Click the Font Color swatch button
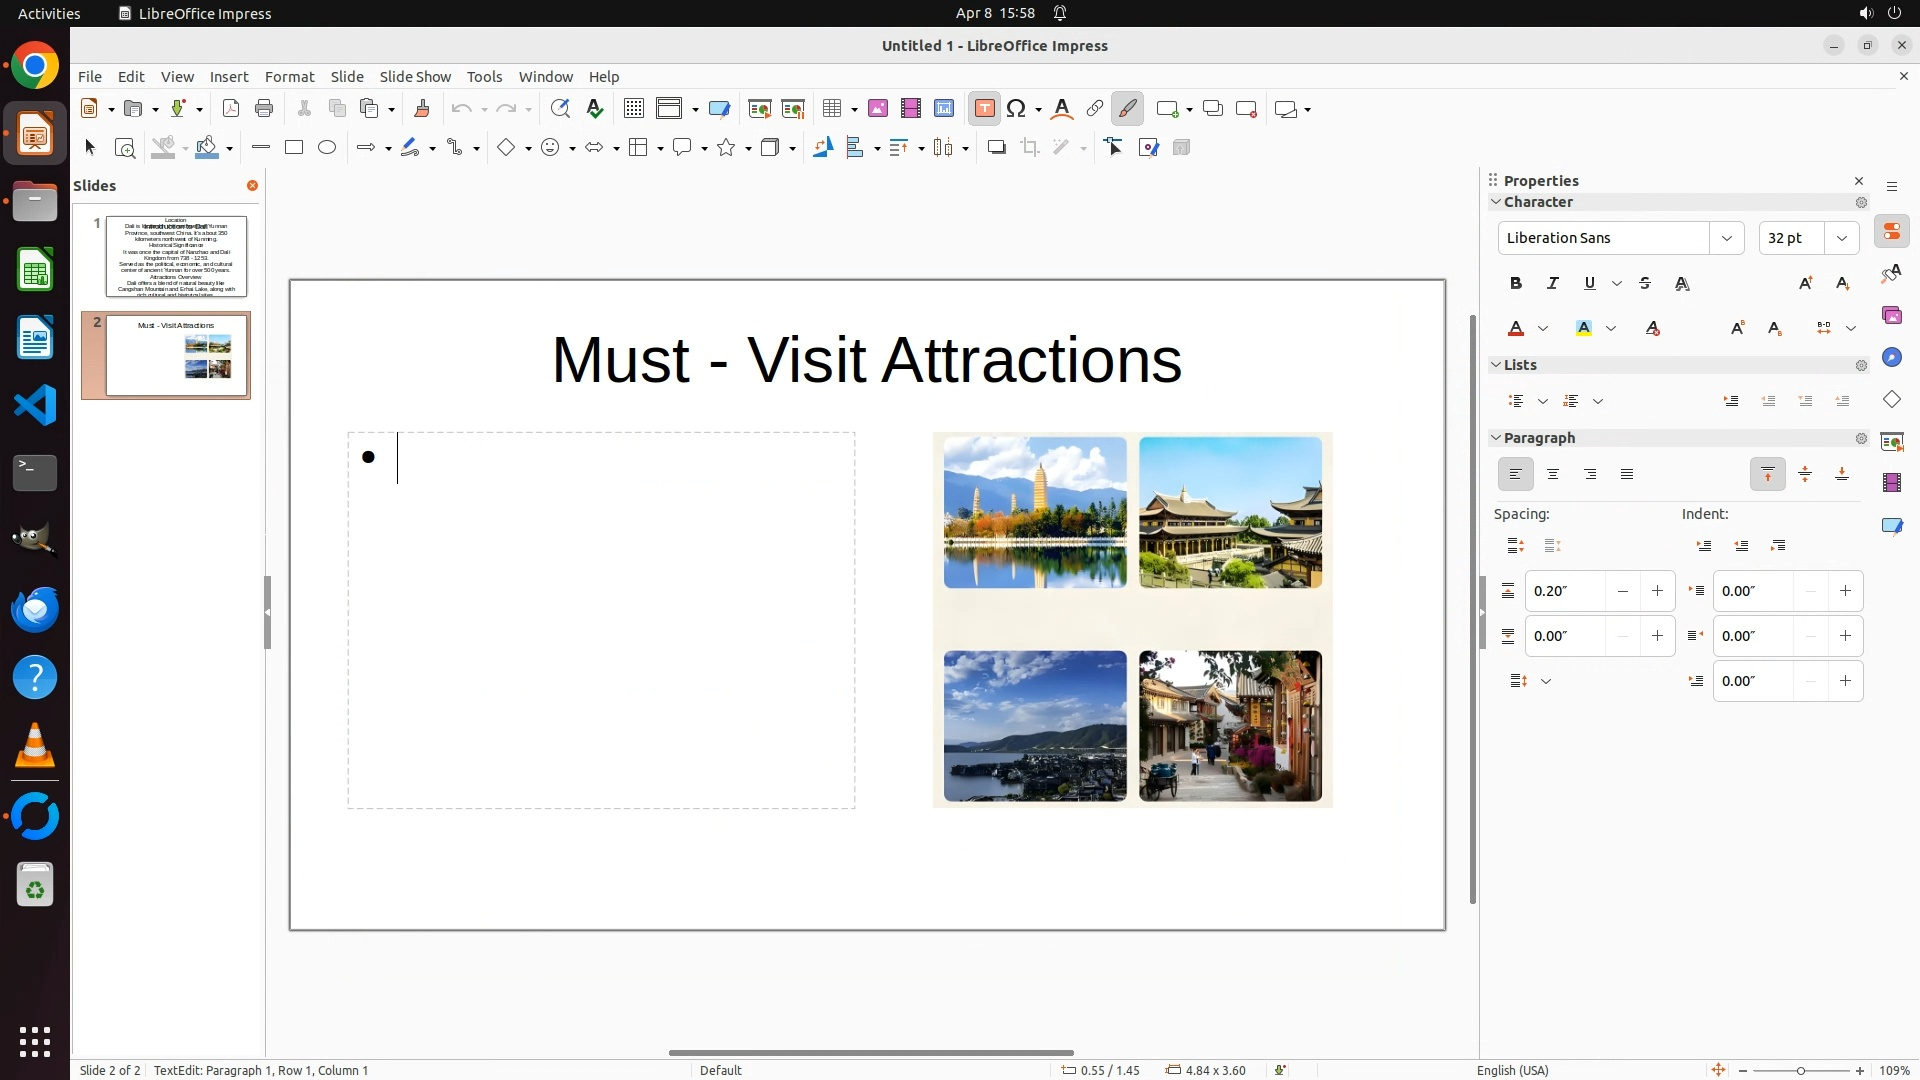The image size is (1920, 1080). click(x=1517, y=329)
